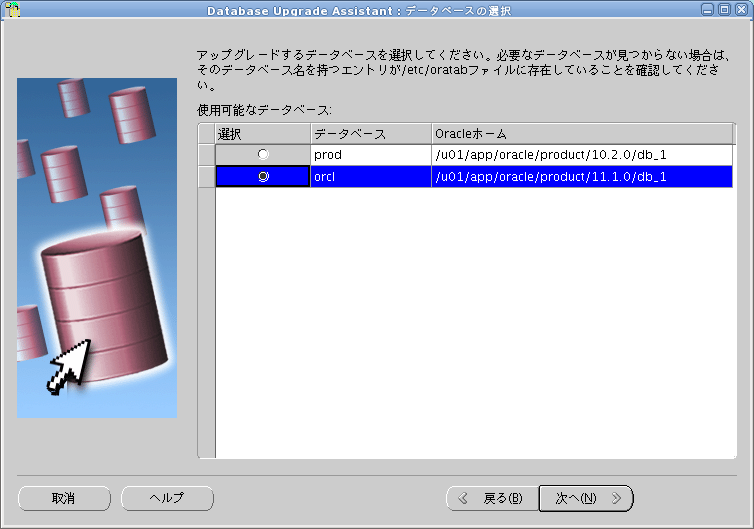Select the prod database radio button

point(263,154)
